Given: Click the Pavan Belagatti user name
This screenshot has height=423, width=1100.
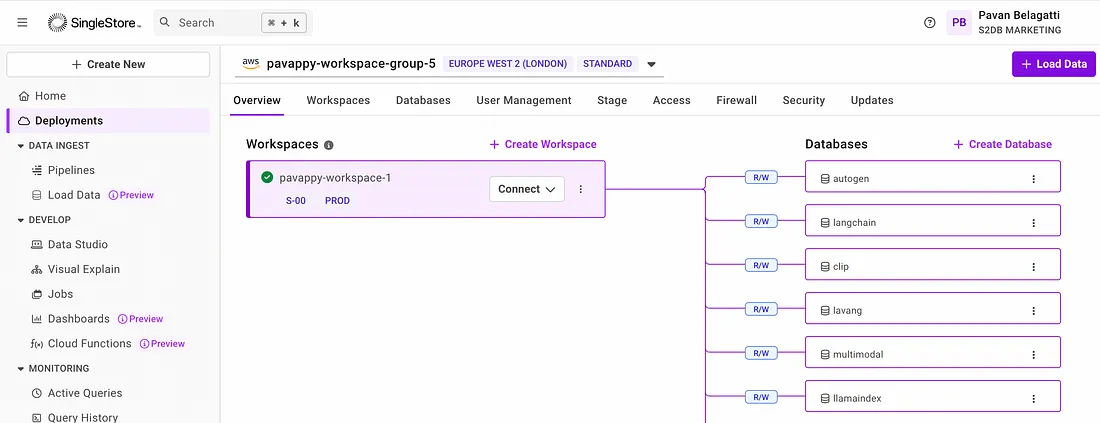Looking at the screenshot, I should pyautogui.click(x=1019, y=15).
